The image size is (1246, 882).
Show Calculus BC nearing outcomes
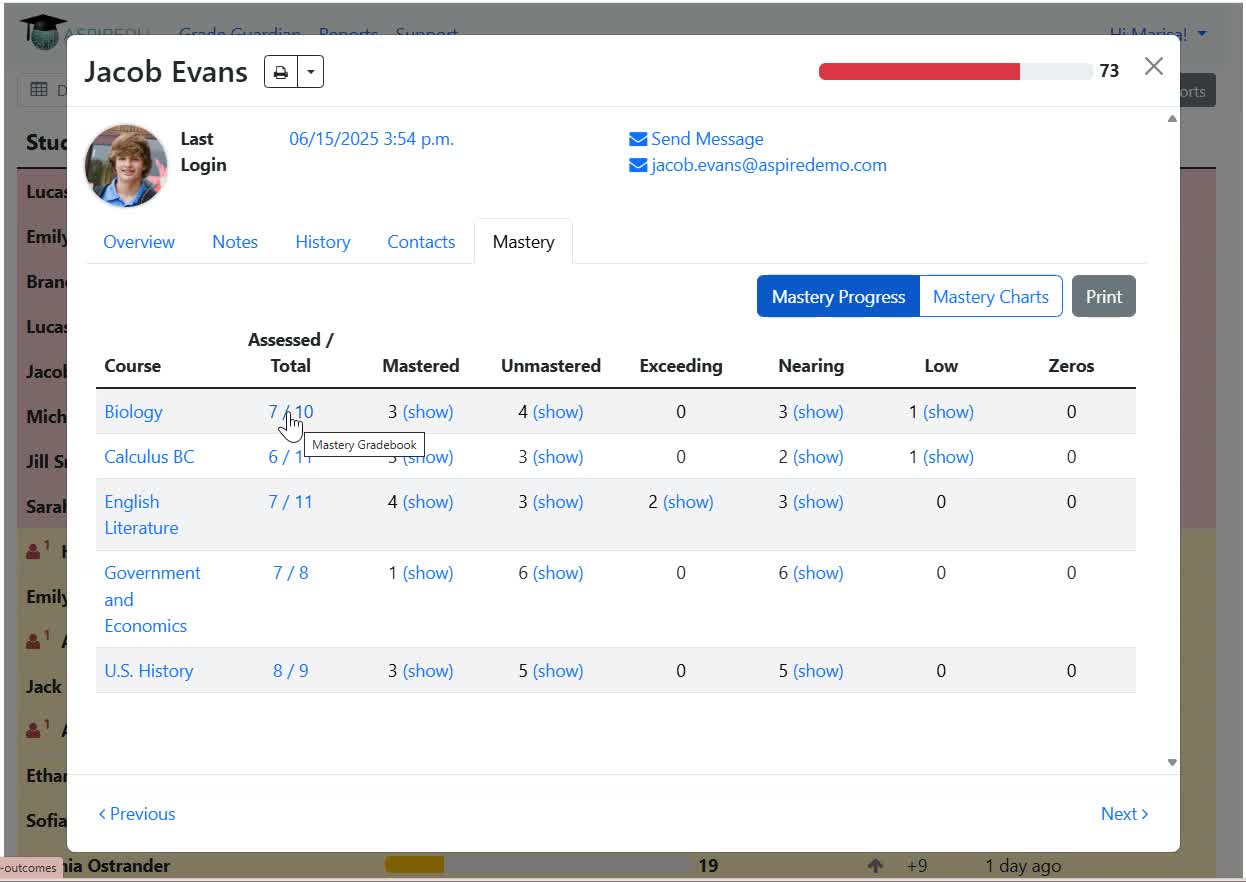(x=818, y=457)
